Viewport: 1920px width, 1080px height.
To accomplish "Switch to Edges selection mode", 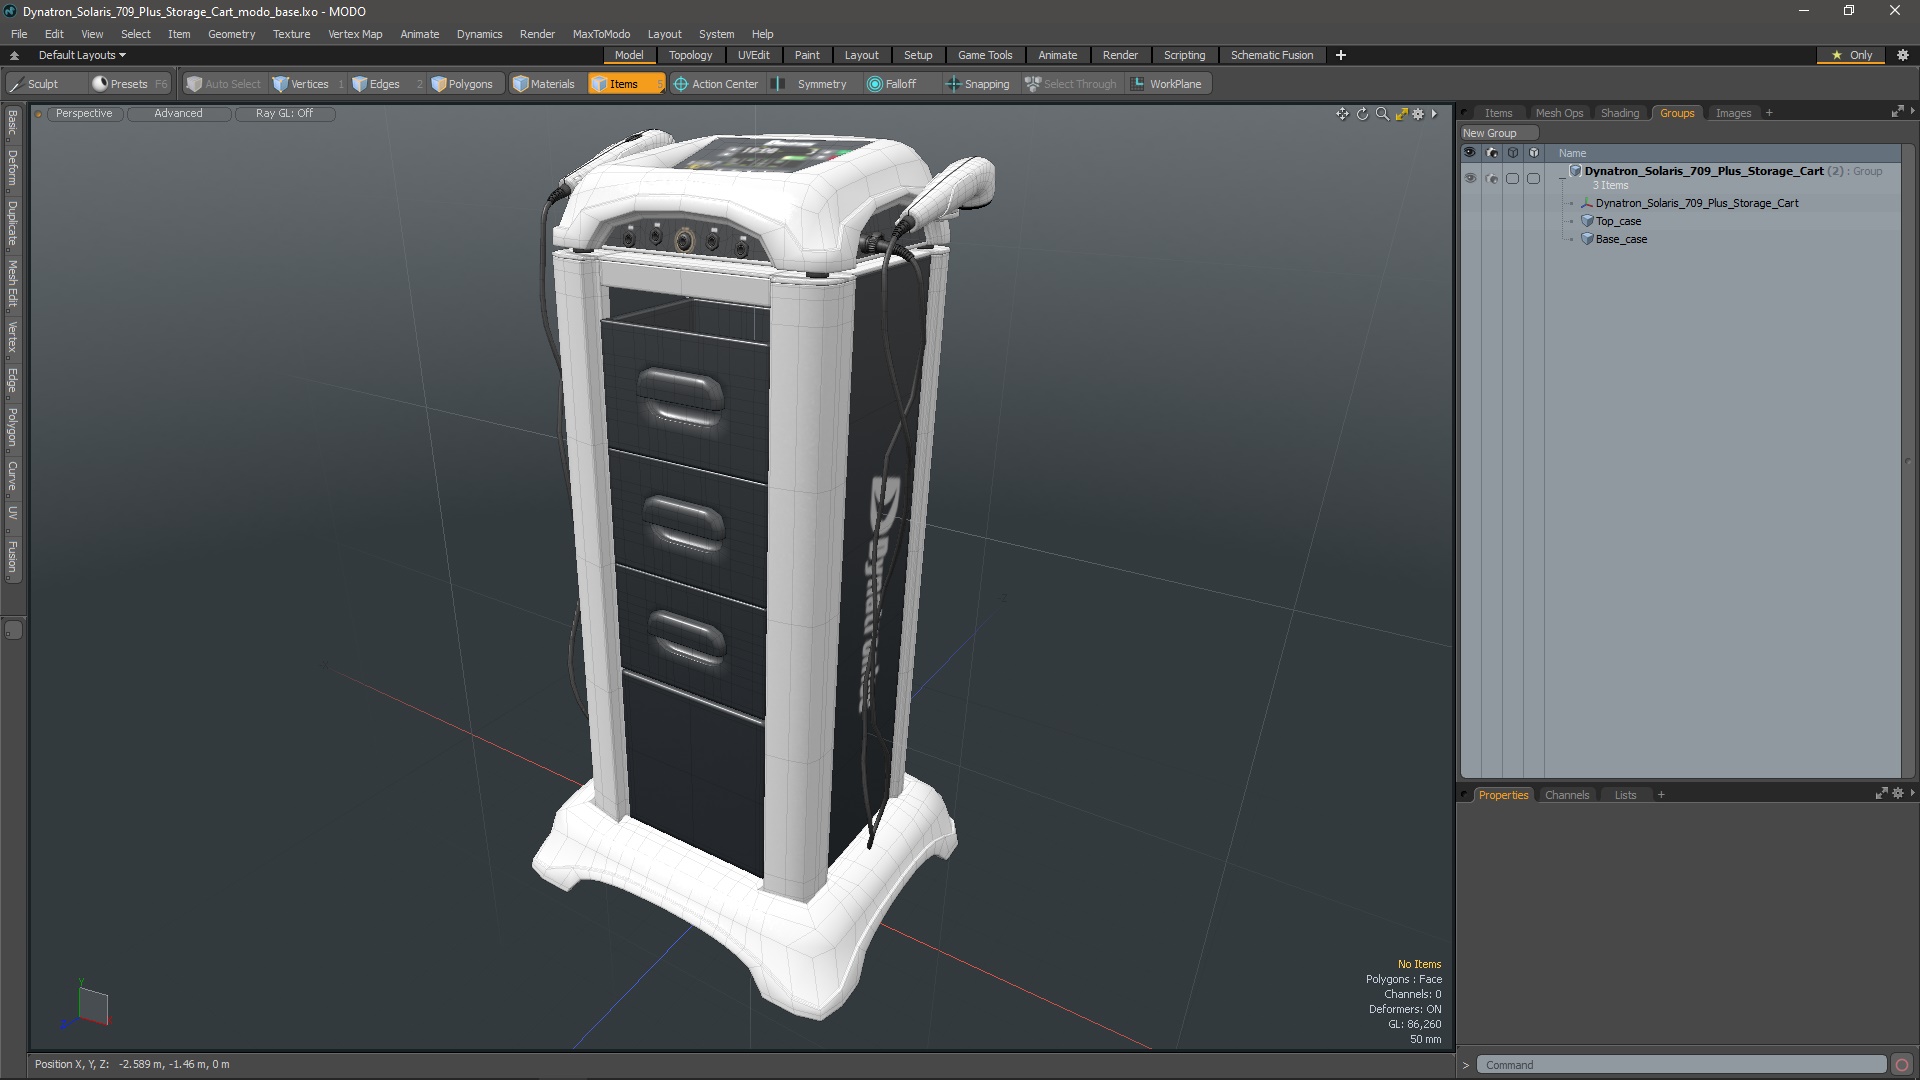I will (377, 84).
